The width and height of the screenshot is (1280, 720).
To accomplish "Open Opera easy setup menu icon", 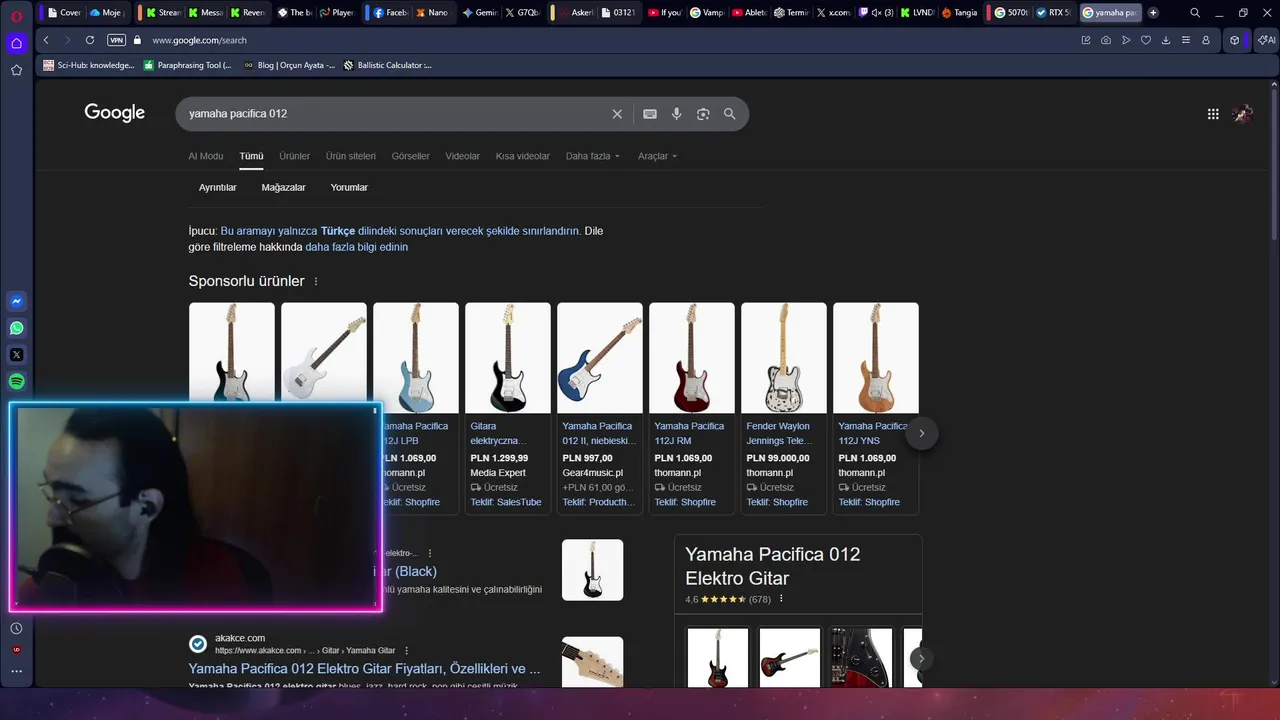I will coord(1186,40).
